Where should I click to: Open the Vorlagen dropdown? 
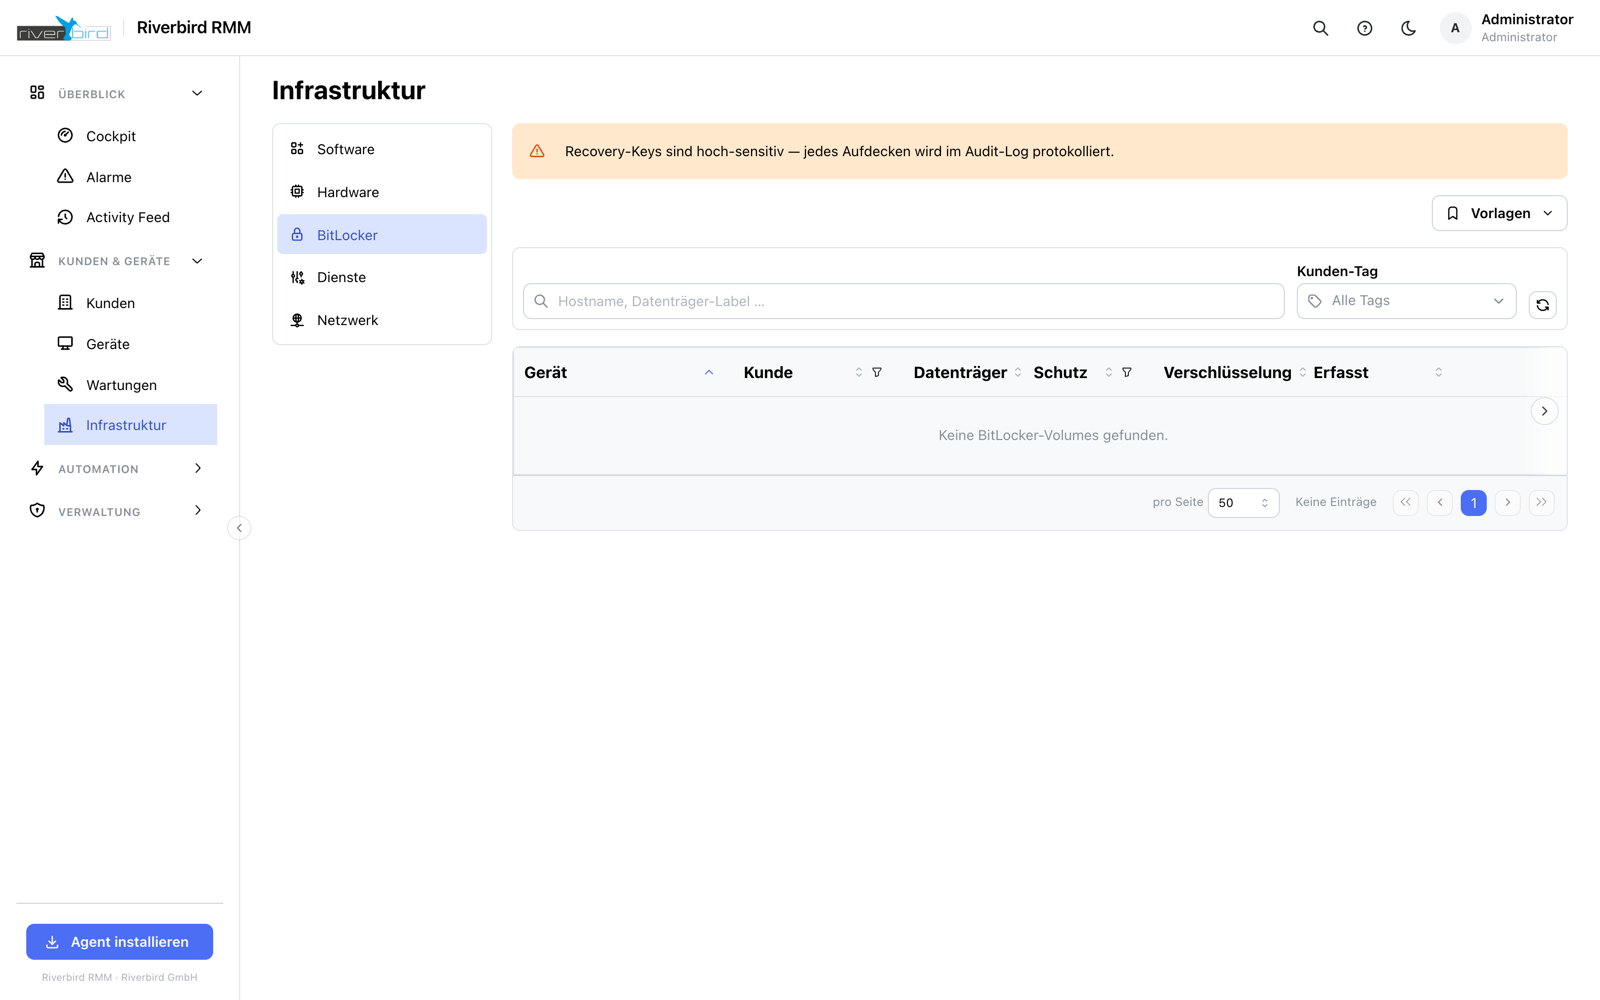[1499, 213]
